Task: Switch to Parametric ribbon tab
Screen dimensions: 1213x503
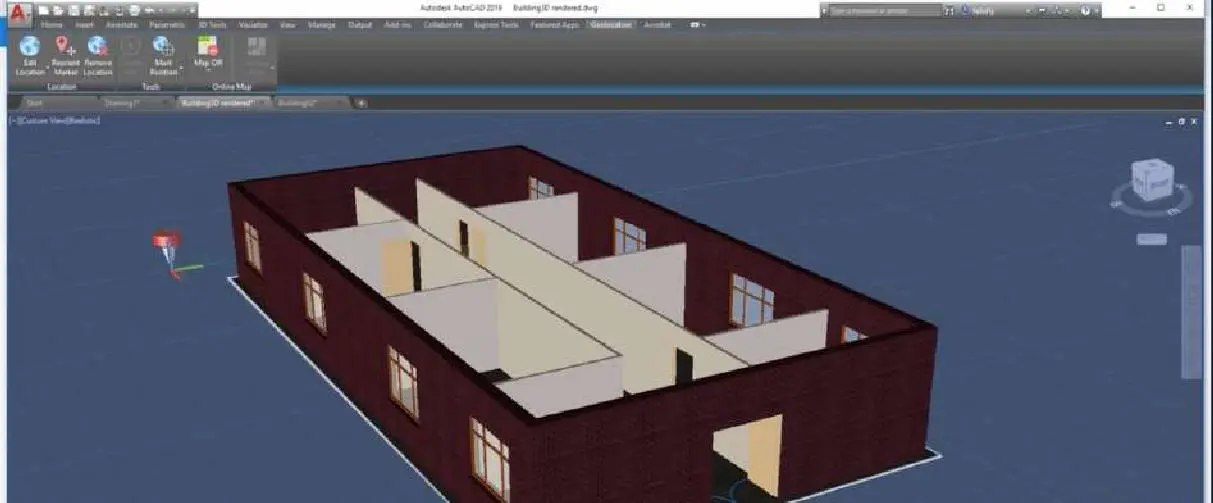Action: point(166,24)
